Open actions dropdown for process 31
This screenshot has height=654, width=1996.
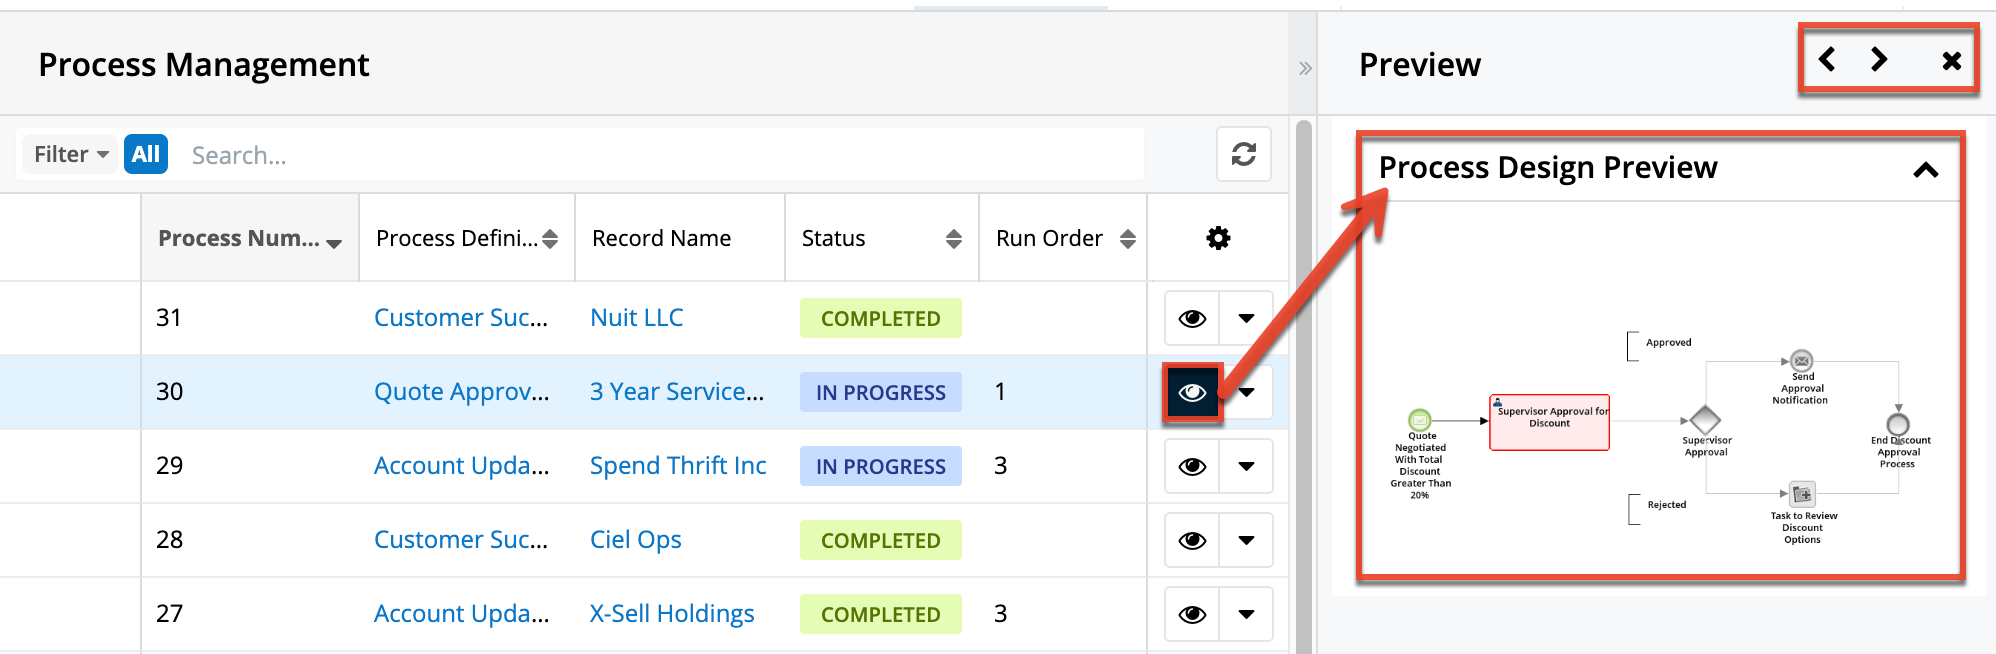point(1246,318)
